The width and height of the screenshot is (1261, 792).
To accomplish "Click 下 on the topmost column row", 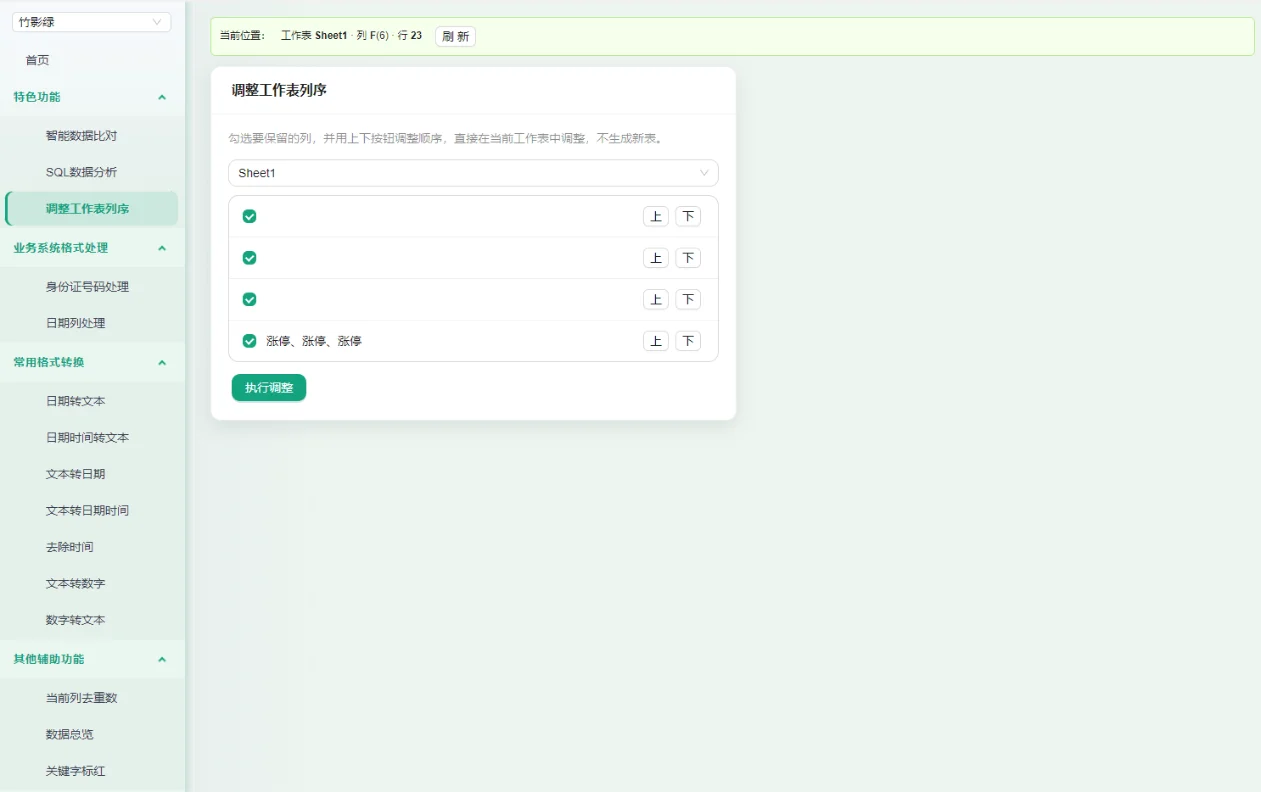I will pos(688,216).
